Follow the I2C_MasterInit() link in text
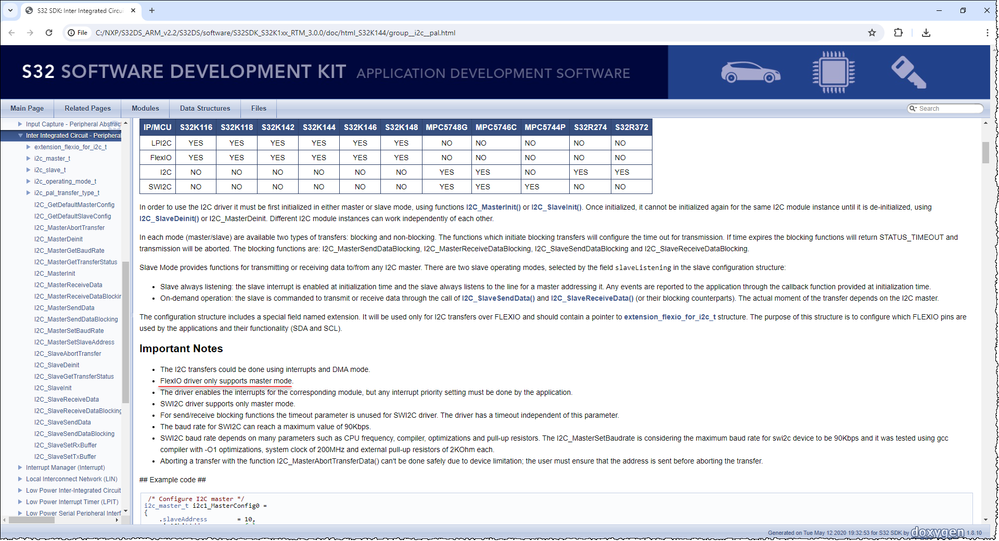 (x=493, y=208)
